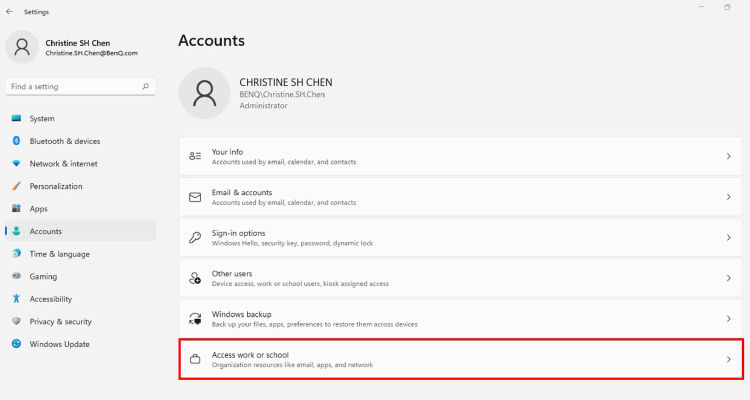The width and height of the screenshot is (750, 400).
Task: Click the Personalization paintbrush icon
Action: 16,186
